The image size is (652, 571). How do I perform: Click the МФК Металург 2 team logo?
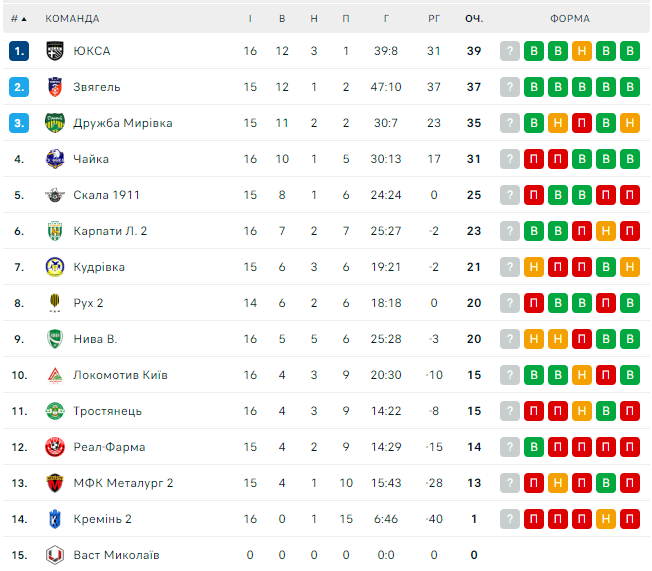55,483
